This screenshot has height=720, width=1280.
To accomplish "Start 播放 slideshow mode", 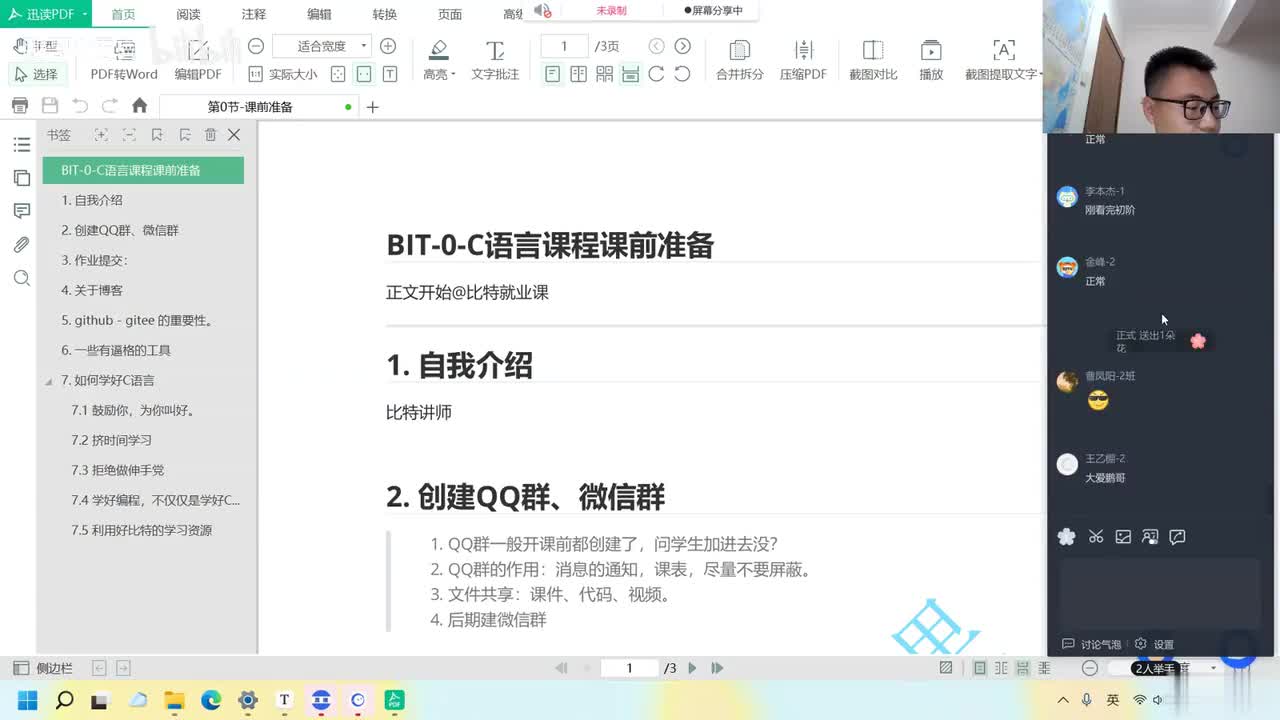I will coord(931,59).
